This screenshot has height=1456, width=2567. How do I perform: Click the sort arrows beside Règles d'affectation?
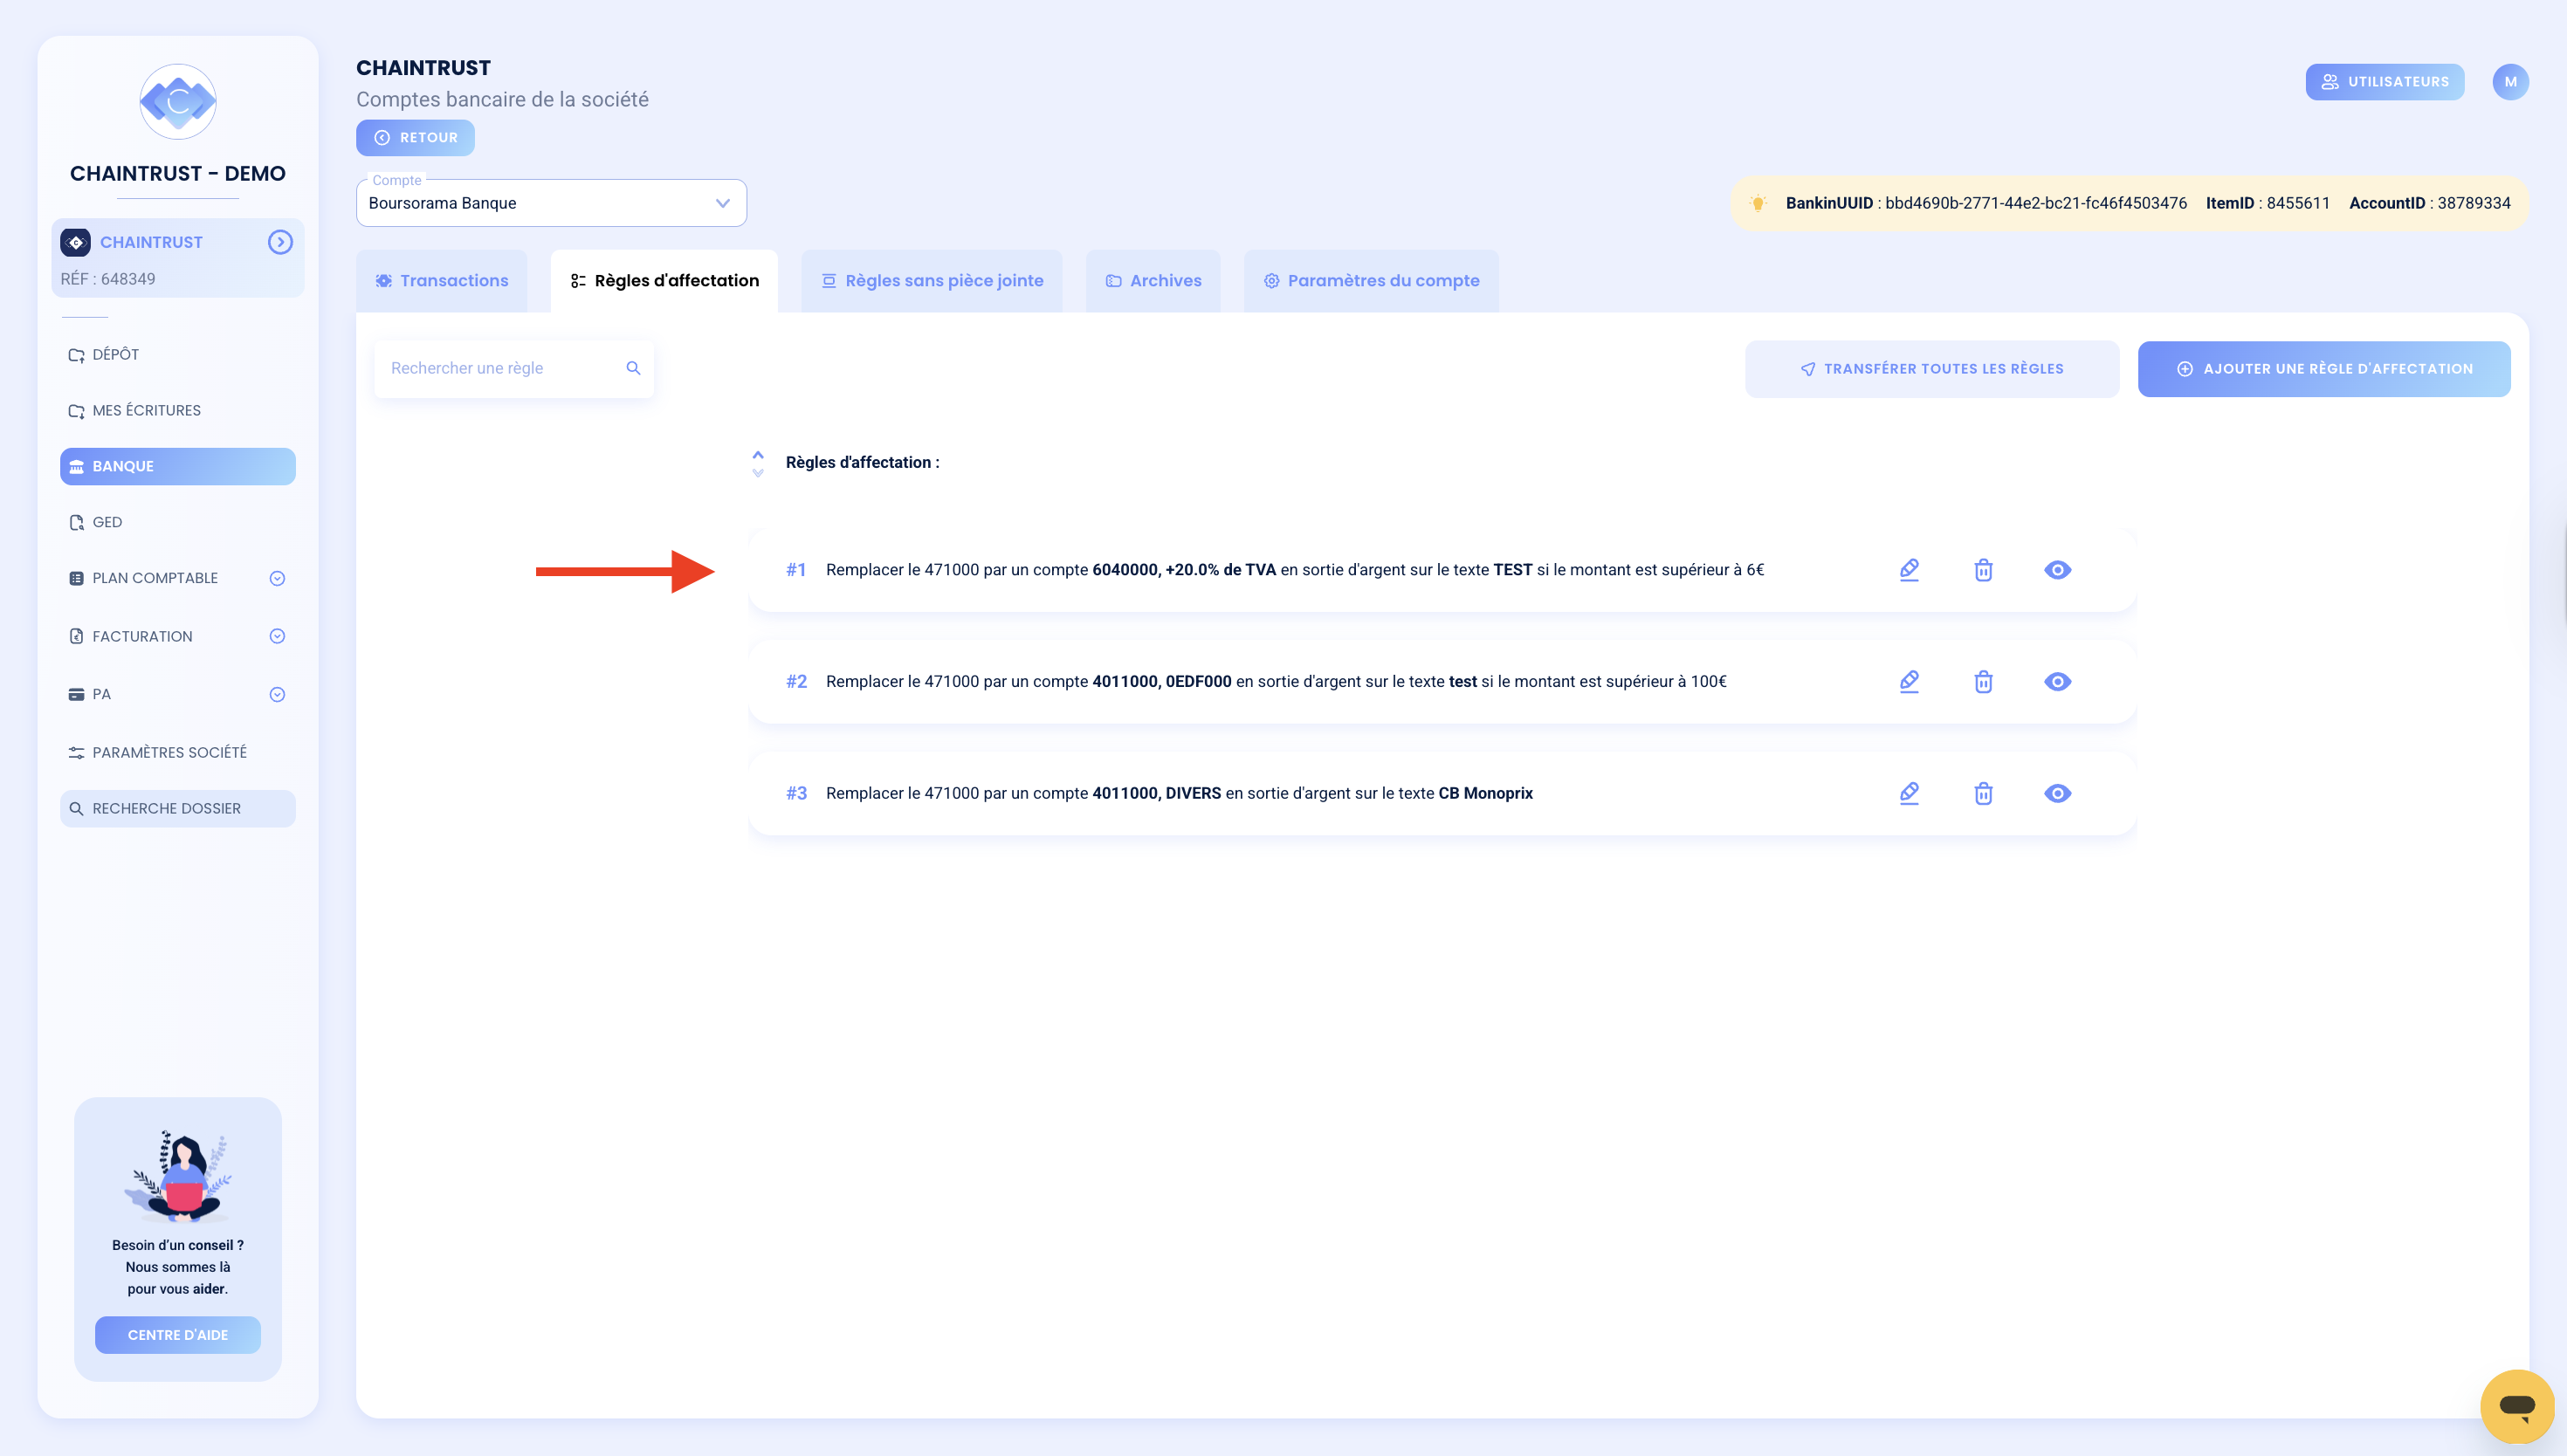click(758, 463)
